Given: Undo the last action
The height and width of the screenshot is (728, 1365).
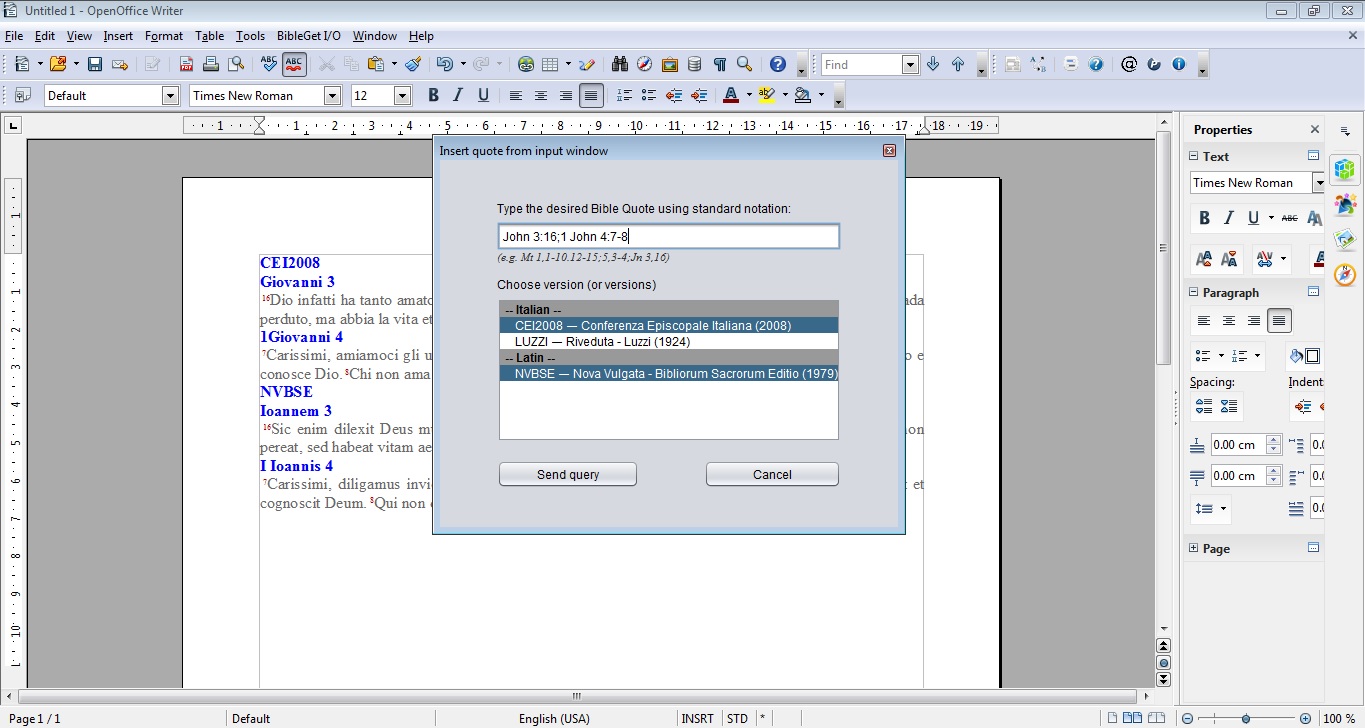Looking at the screenshot, I should point(444,64).
